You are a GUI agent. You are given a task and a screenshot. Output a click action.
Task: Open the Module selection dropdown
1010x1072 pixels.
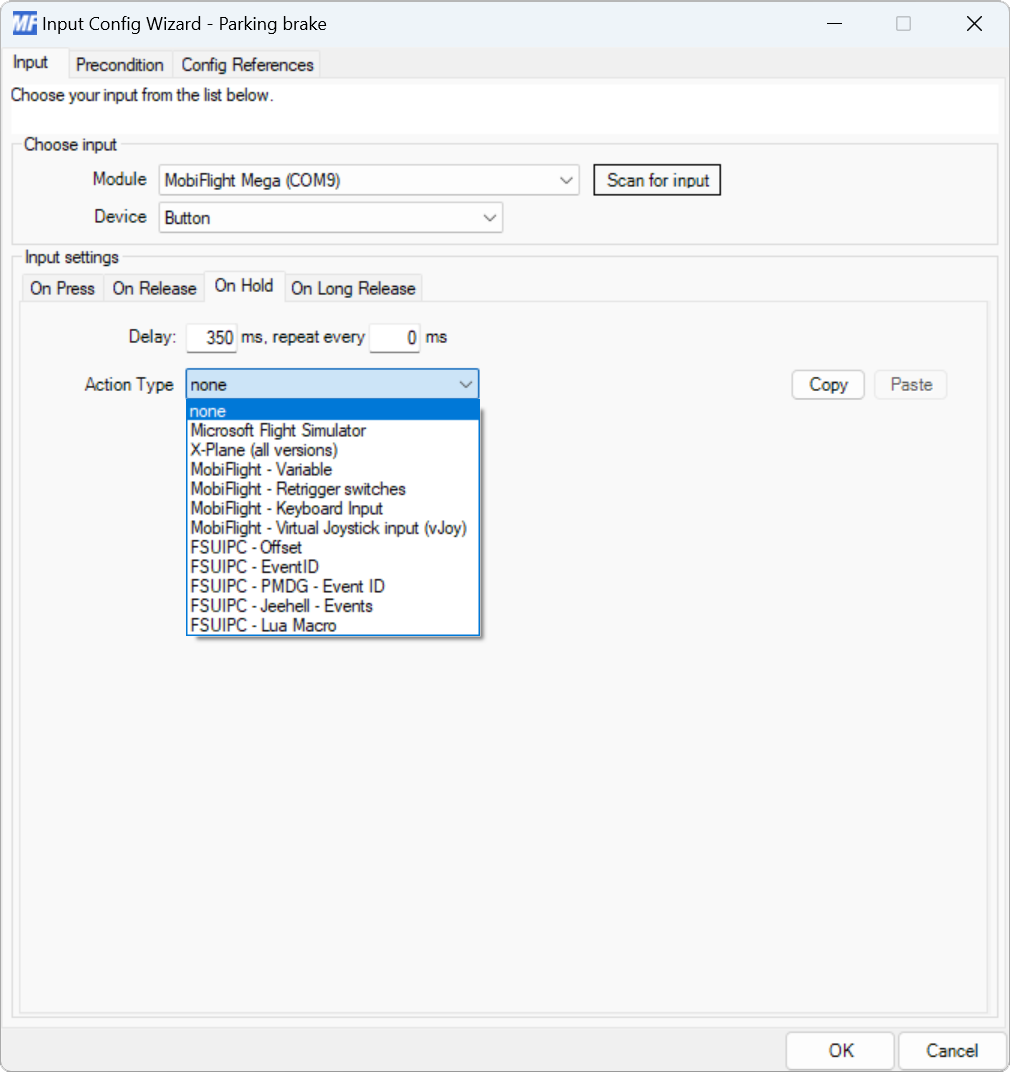point(568,180)
